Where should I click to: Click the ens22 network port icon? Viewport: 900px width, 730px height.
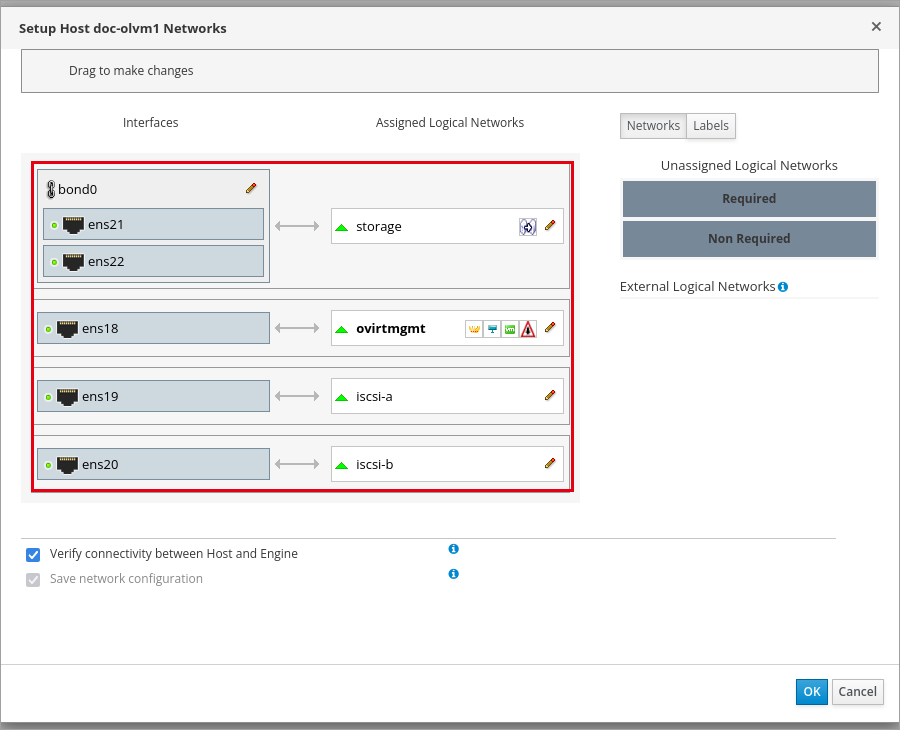pyautogui.click(x=73, y=262)
